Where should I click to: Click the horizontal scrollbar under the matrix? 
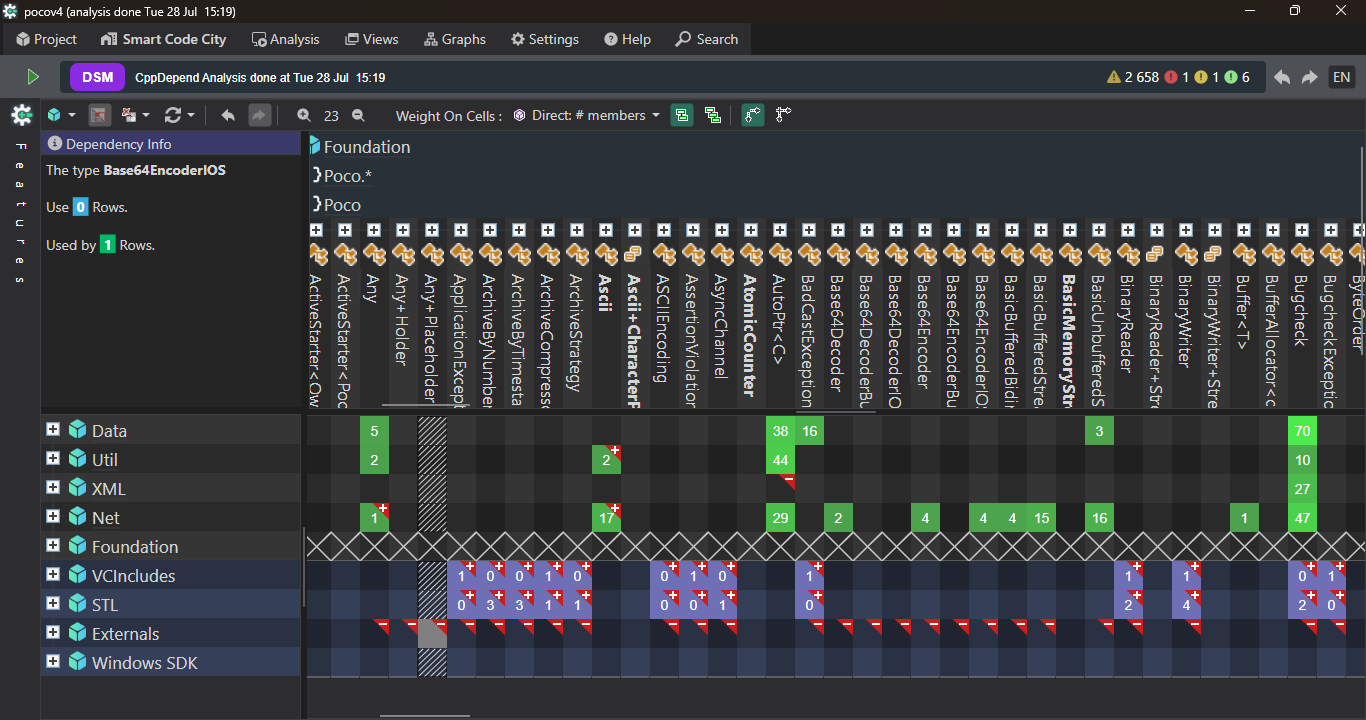tap(425, 716)
